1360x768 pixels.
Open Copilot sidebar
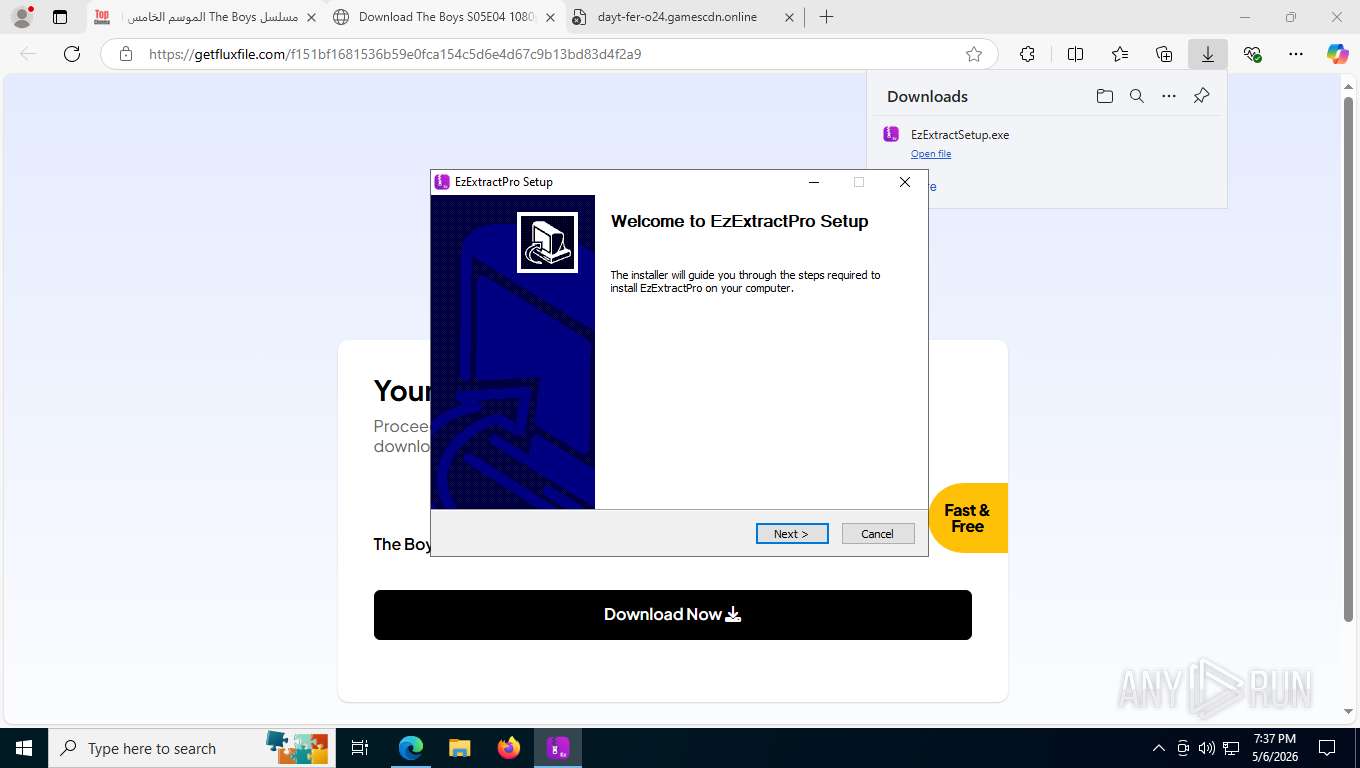1338,54
